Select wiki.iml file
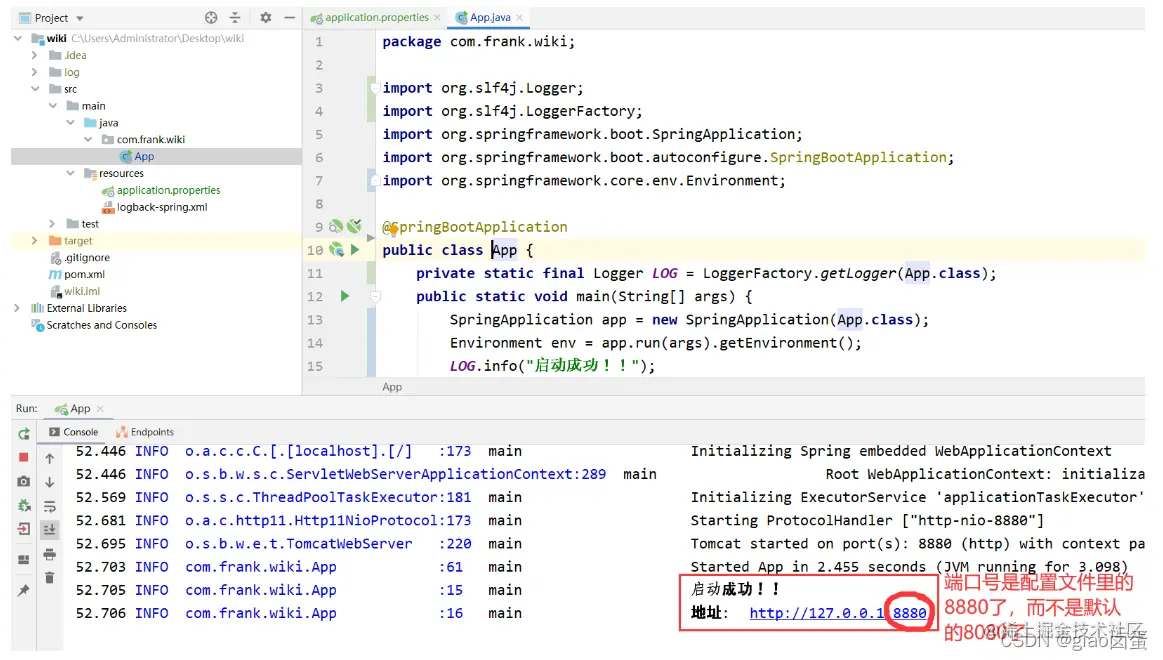The image size is (1163, 660). [82, 291]
